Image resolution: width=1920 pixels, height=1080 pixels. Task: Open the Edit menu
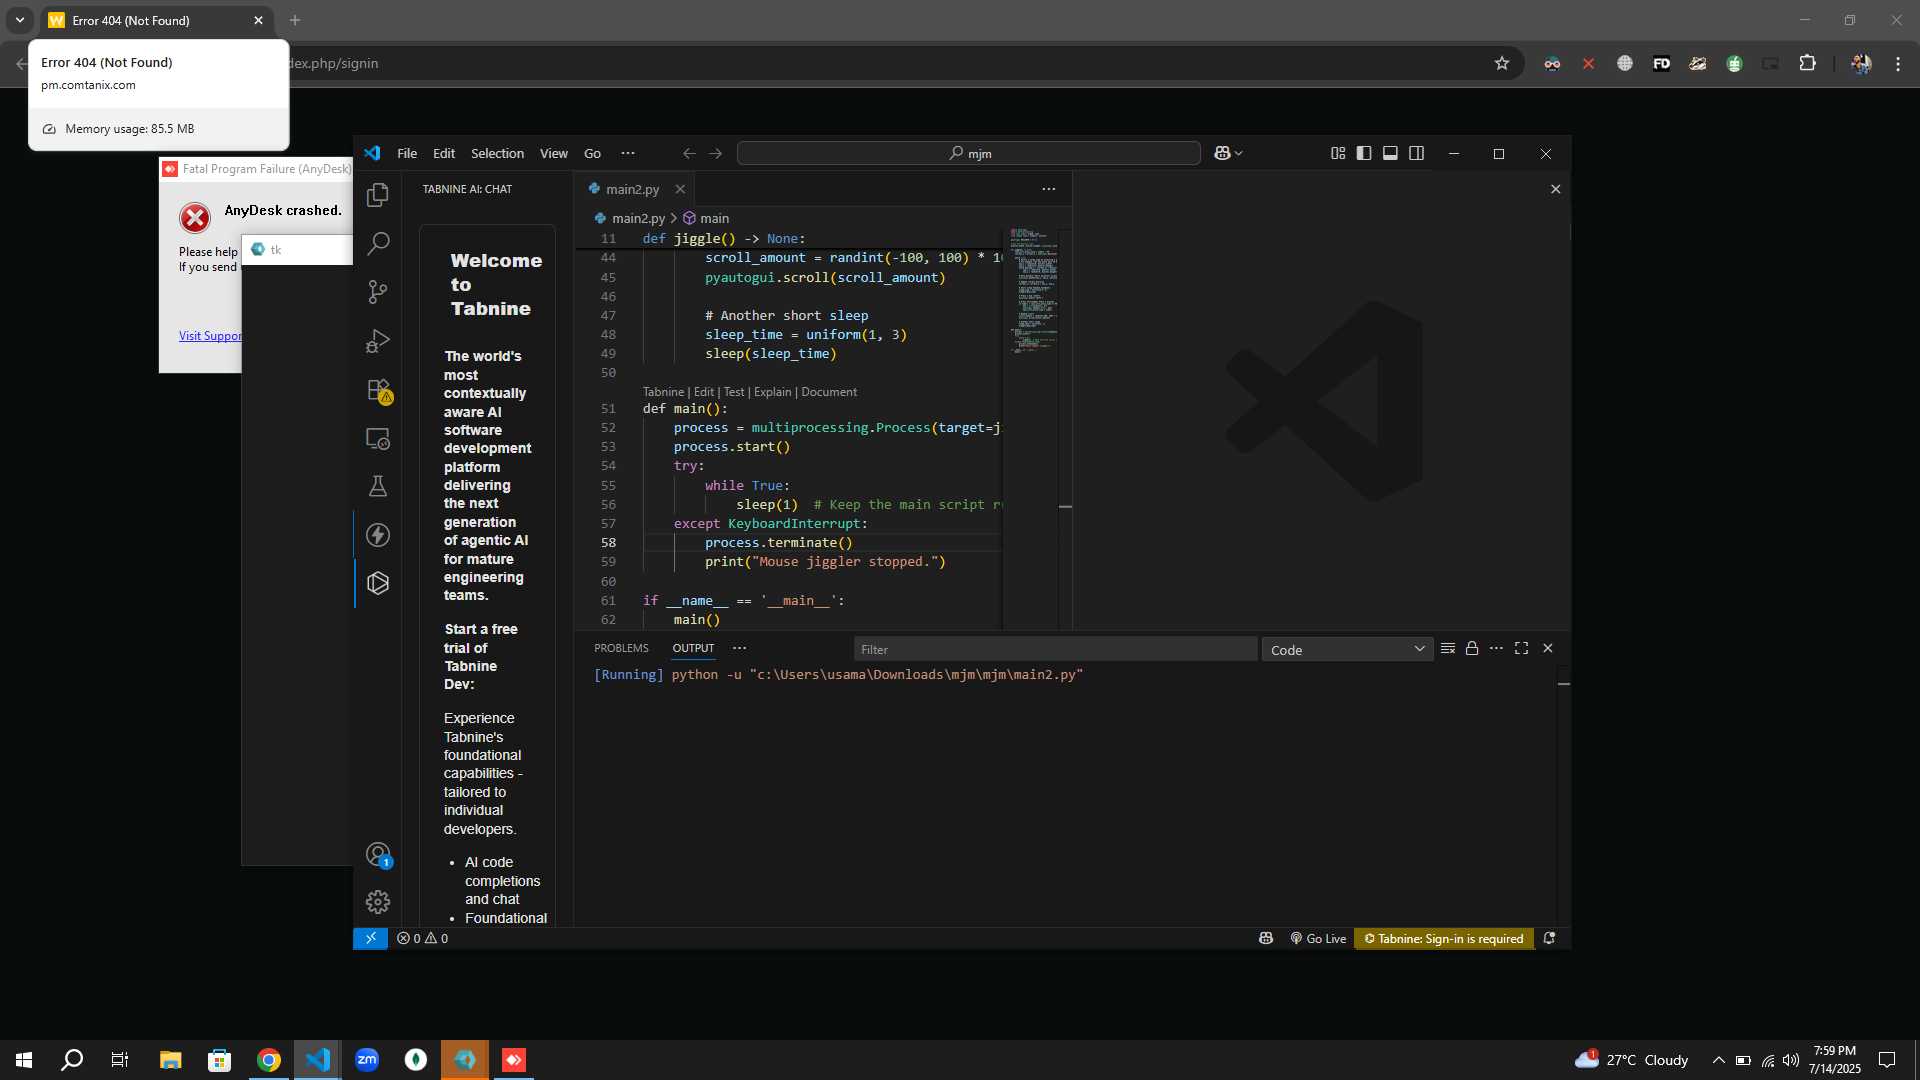point(444,153)
